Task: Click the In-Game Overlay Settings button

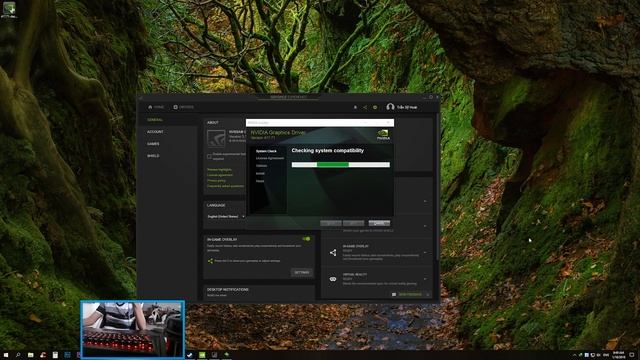Action: 302,272
